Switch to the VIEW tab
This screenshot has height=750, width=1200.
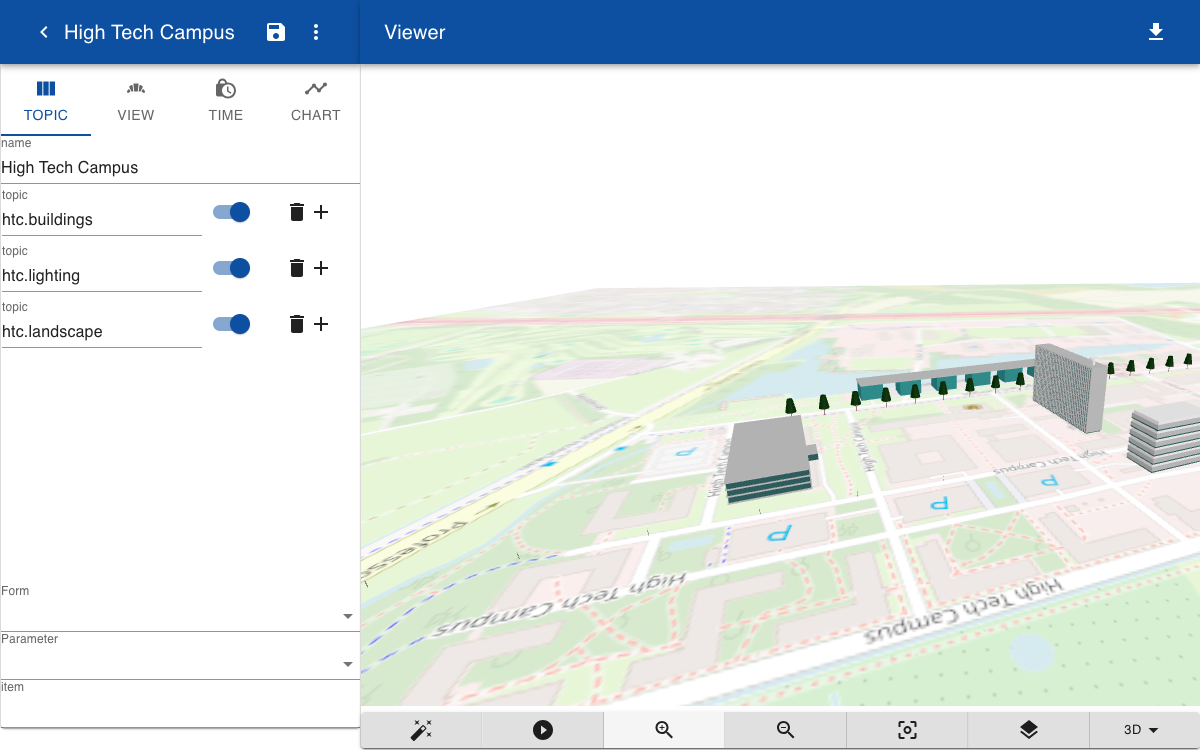click(x=136, y=100)
